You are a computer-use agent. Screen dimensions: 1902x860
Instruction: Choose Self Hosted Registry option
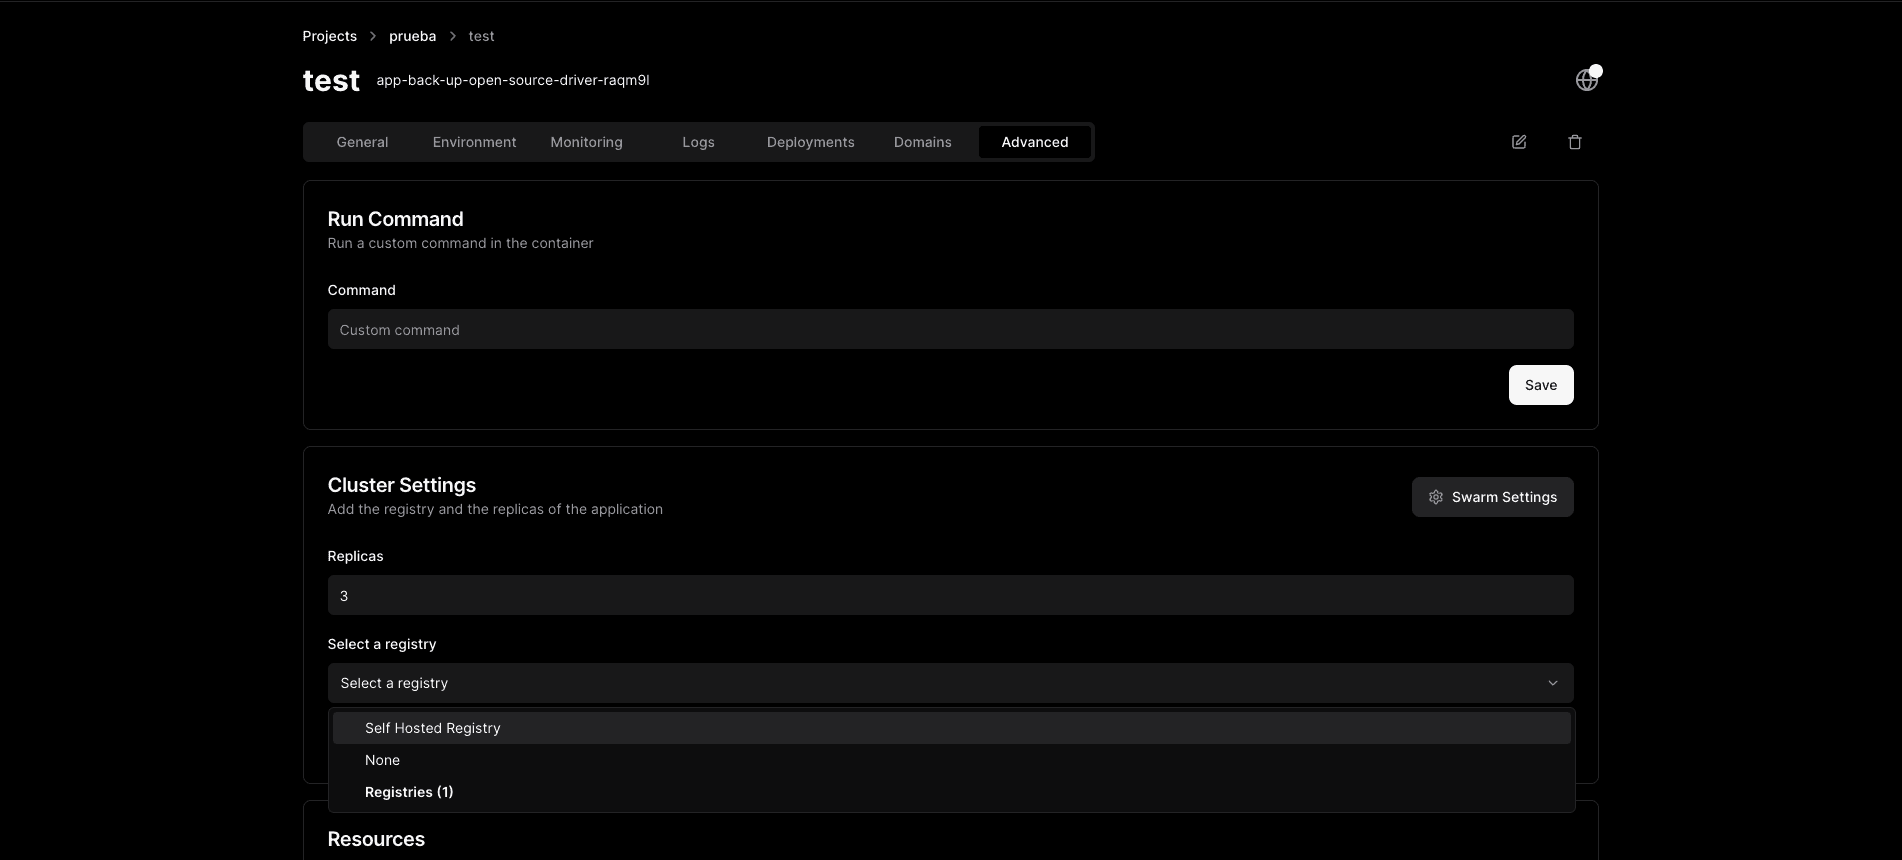coord(951,728)
